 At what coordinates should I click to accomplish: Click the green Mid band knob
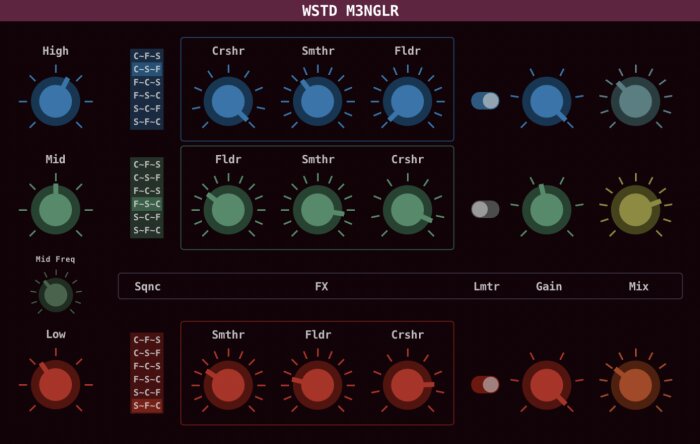[x=55, y=210]
